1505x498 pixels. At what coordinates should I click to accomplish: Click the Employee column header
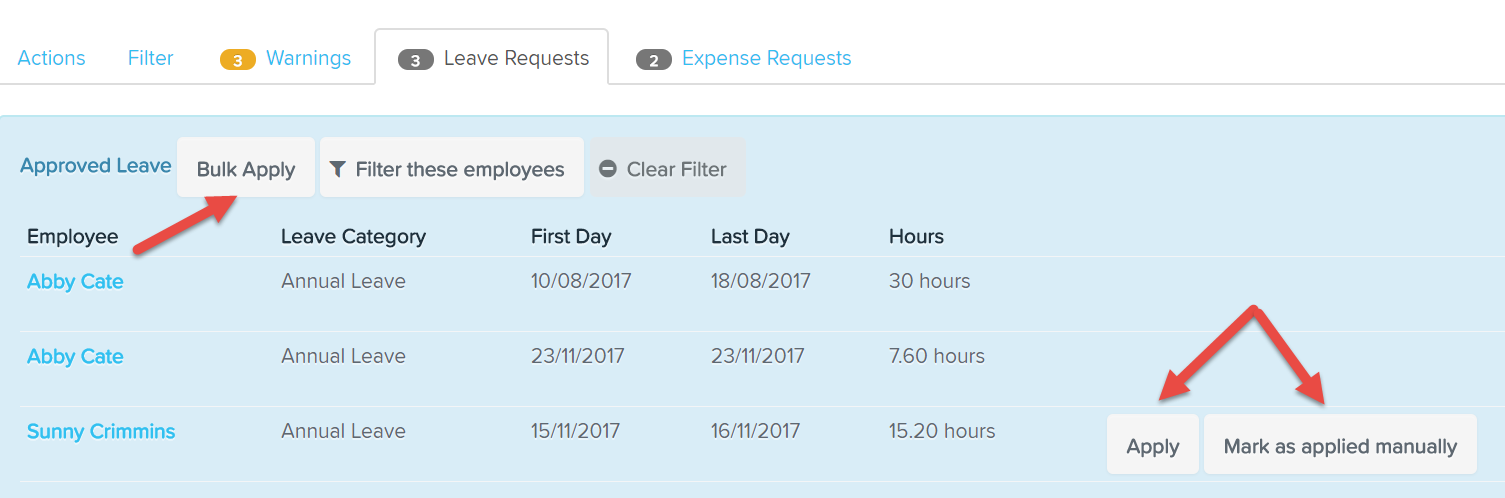(73, 237)
